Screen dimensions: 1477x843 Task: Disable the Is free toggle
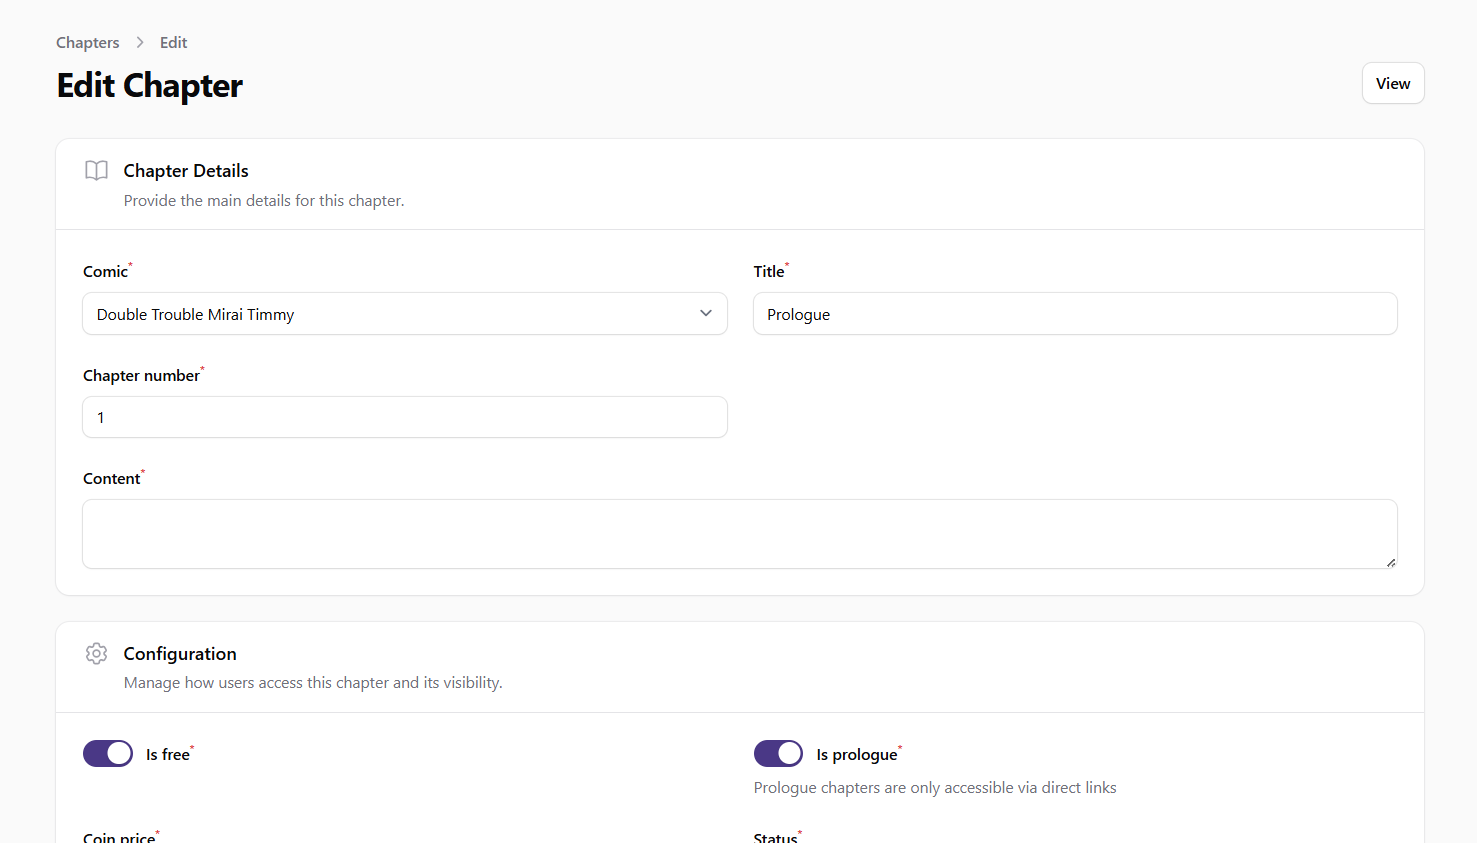[x=108, y=754]
